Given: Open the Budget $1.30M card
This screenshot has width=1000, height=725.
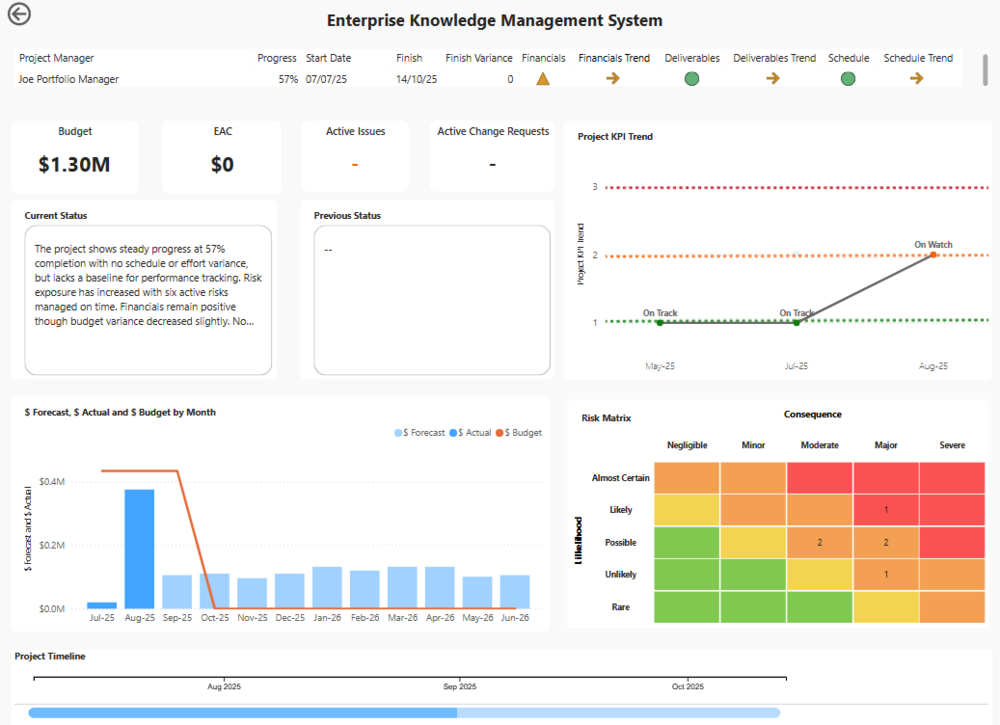Looking at the screenshot, I should (x=75, y=156).
